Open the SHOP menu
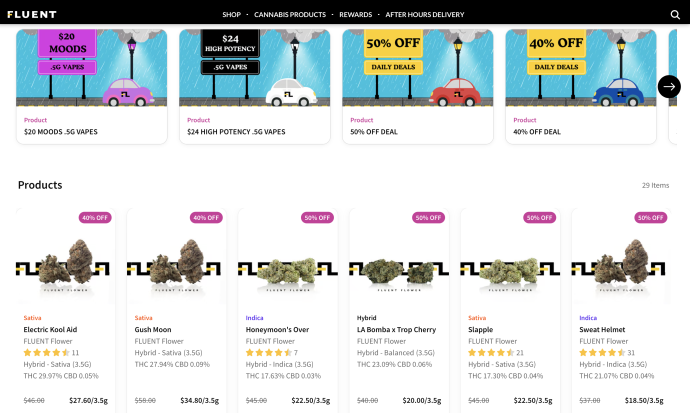Image resolution: width=690 pixels, height=413 pixels. pos(231,15)
